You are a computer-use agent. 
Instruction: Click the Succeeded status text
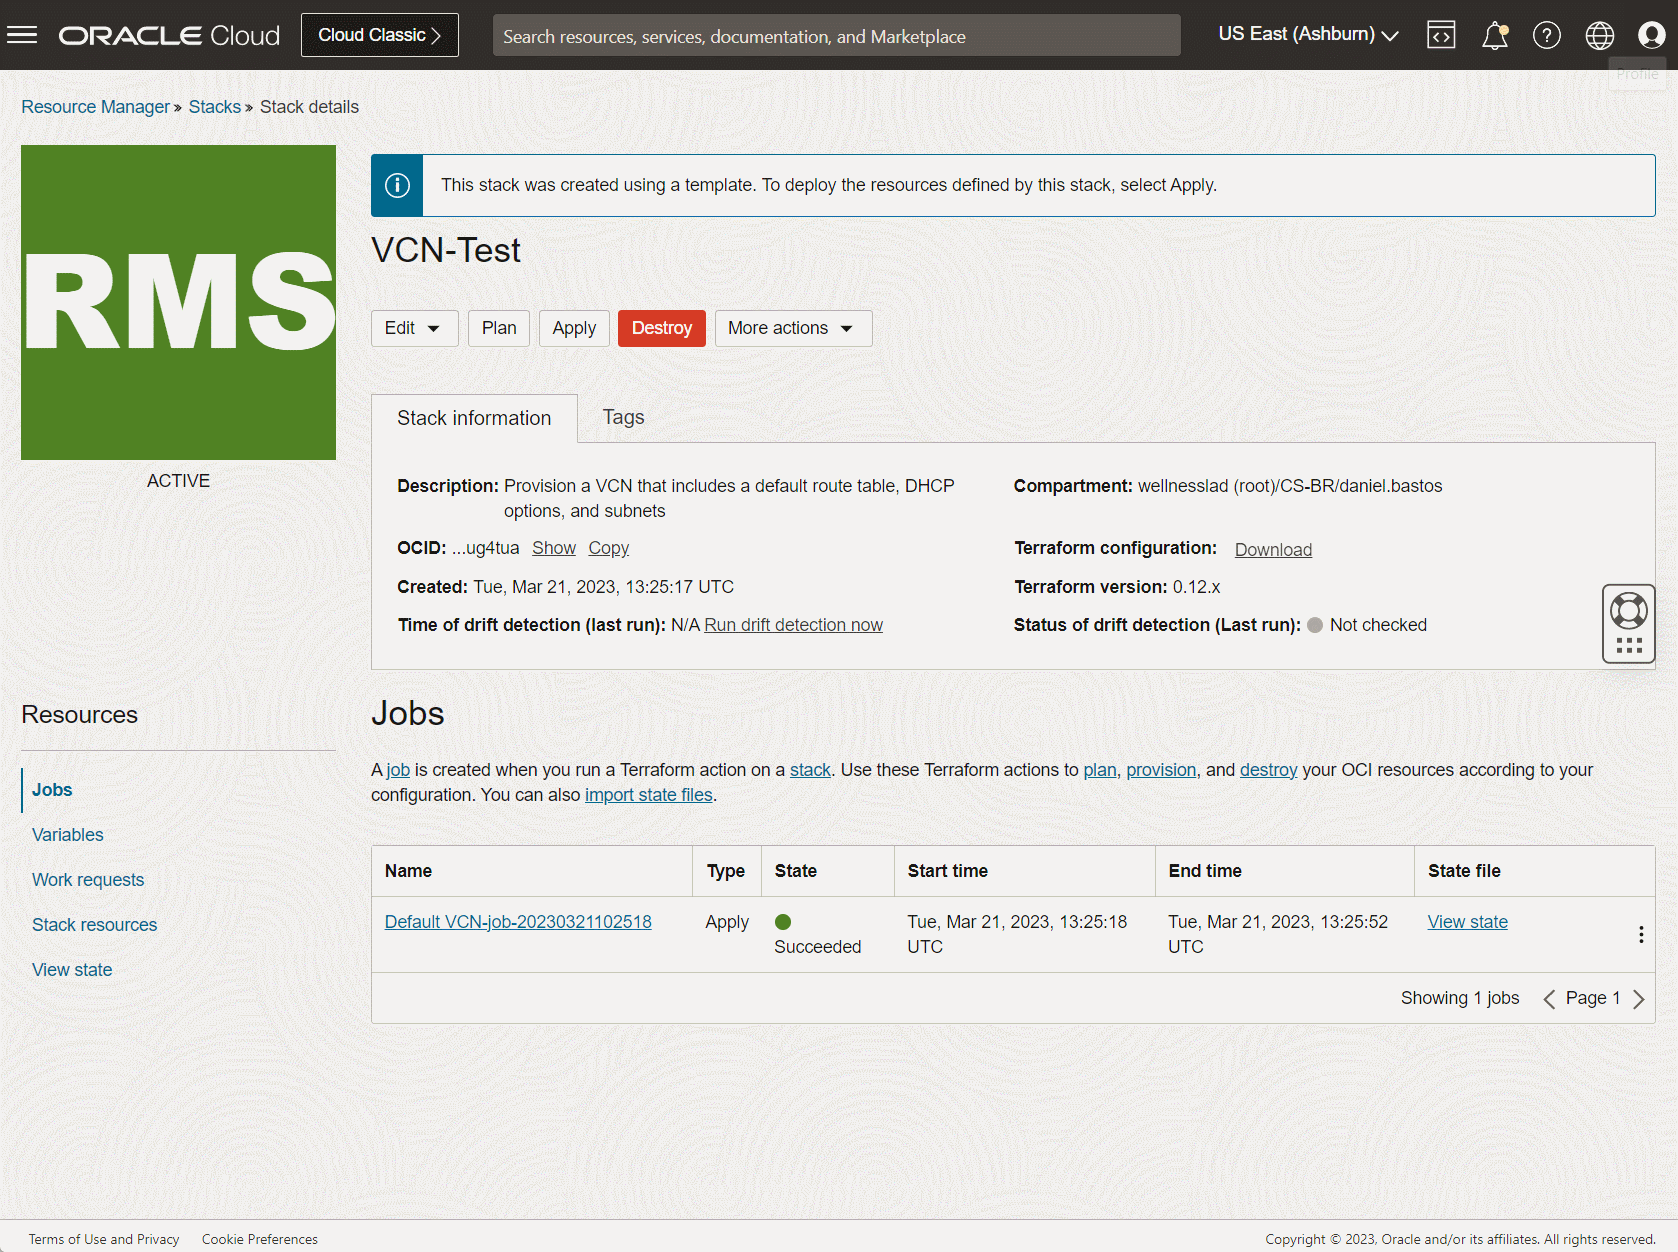tap(817, 947)
